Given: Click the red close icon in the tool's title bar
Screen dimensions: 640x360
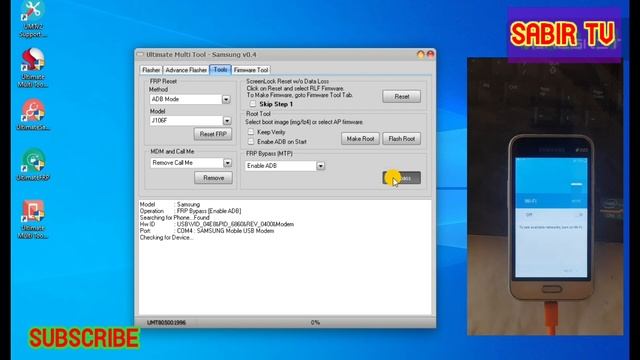Looking at the screenshot, I should [x=430, y=54].
